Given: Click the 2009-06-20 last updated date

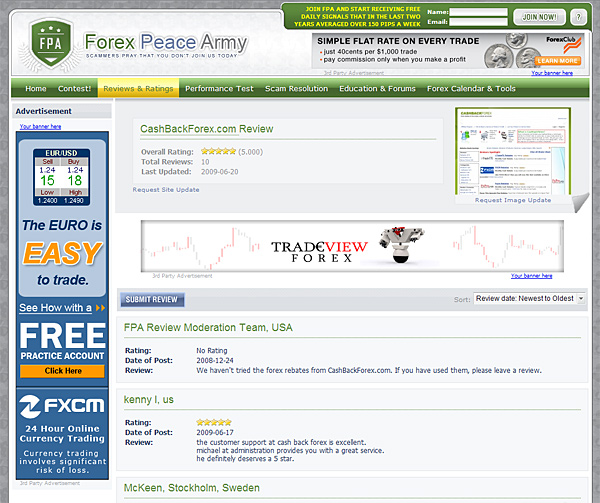Looking at the screenshot, I should point(220,172).
